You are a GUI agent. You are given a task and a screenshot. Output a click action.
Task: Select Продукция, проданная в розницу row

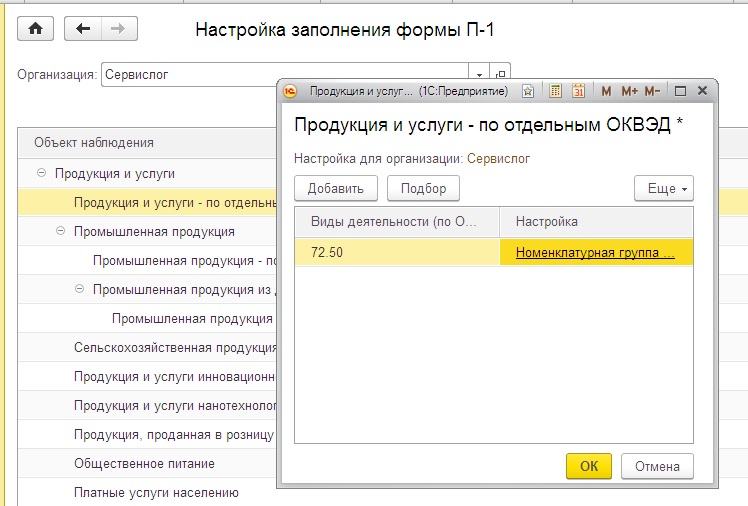[x=147, y=435]
